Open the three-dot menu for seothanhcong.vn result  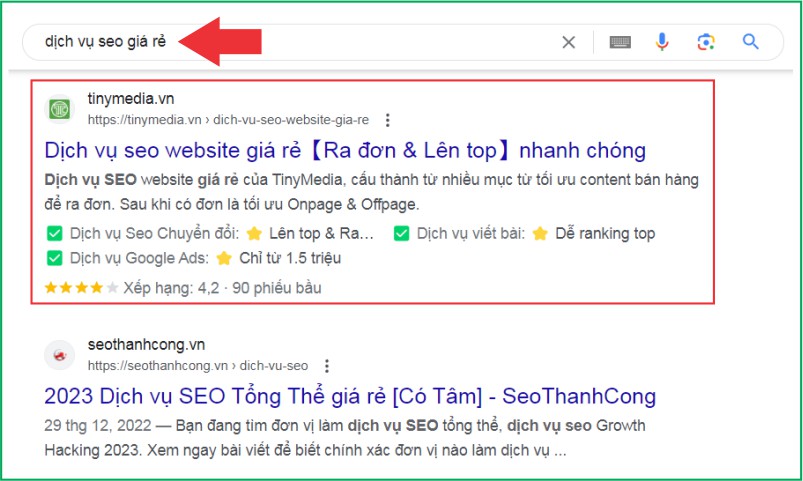327,366
